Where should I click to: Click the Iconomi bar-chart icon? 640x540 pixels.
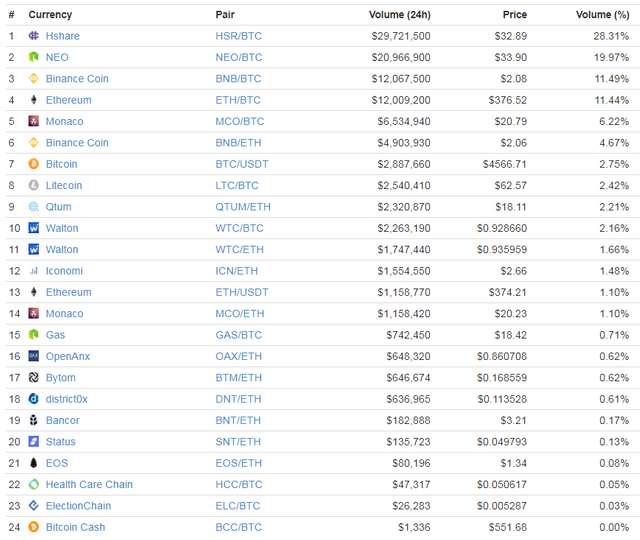point(33,271)
